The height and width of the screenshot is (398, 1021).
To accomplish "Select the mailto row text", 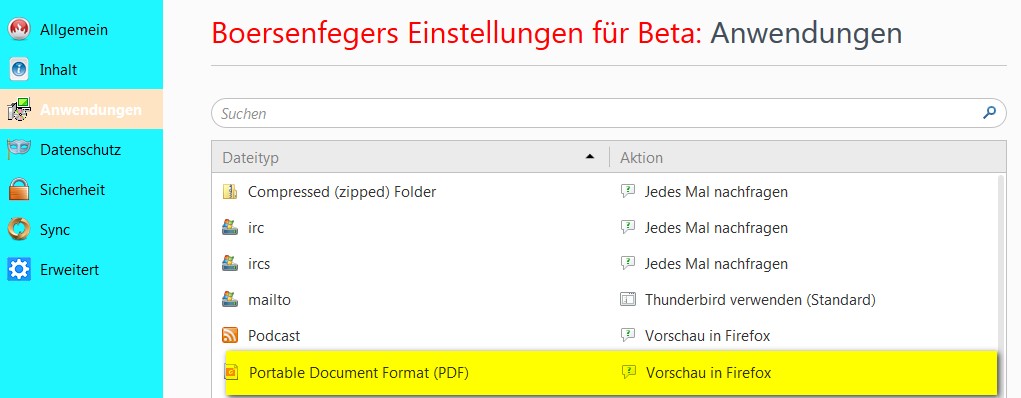I will [269, 300].
